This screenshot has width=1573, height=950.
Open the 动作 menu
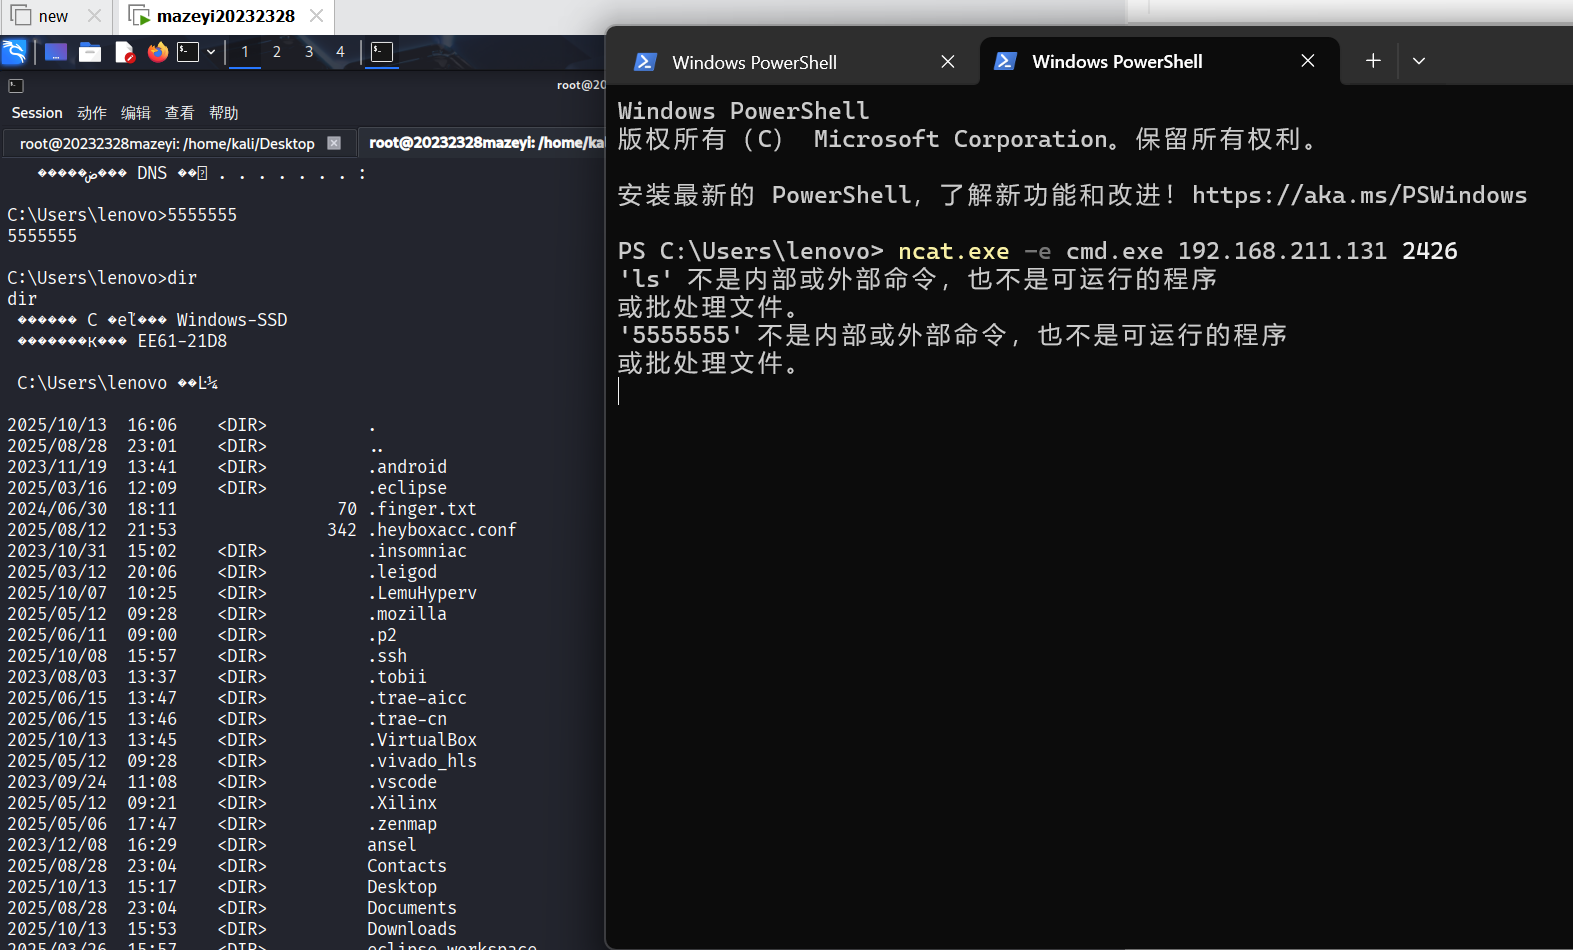[x=92, y=113]
